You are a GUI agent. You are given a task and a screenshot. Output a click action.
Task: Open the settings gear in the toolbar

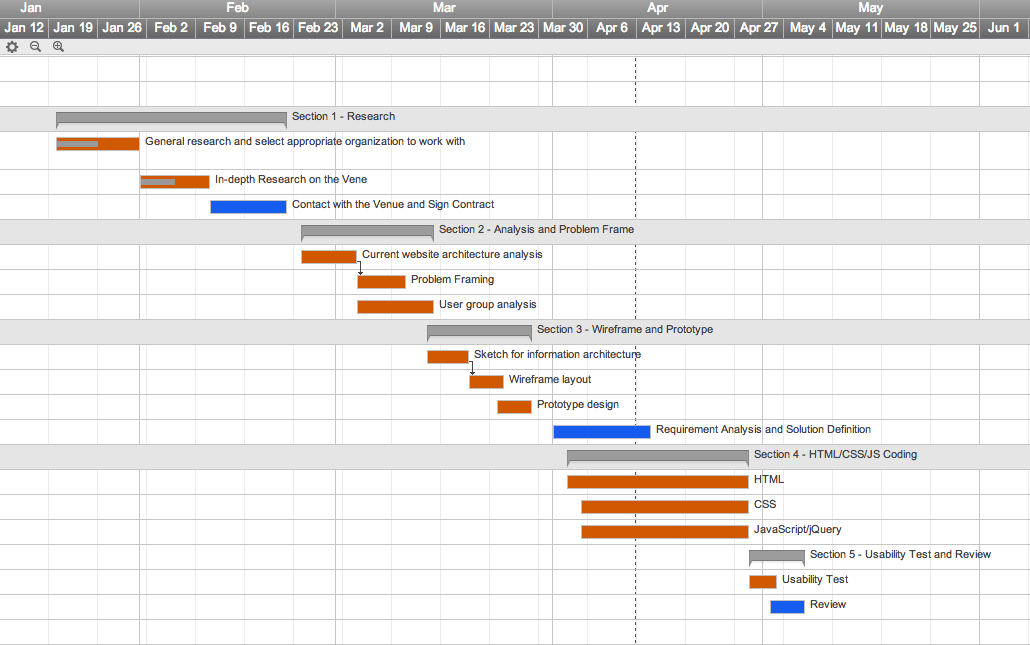point(12,47)
